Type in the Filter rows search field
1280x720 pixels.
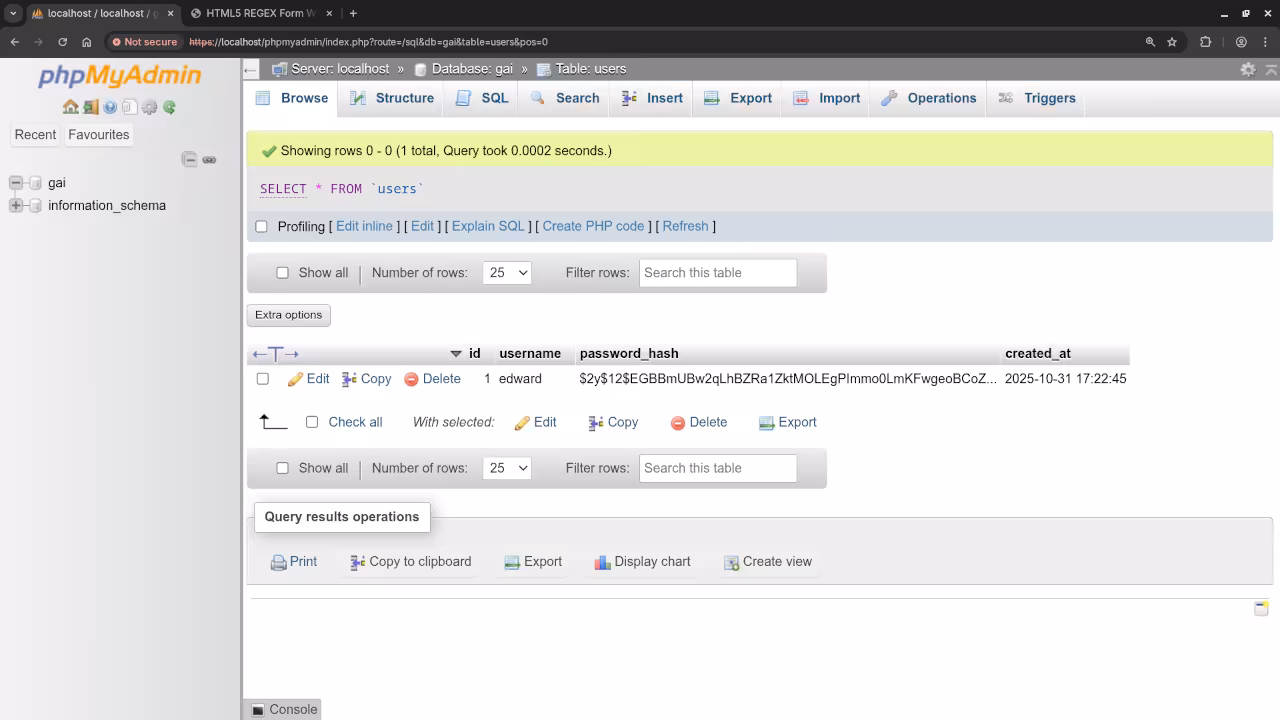(x=717, y=272)
